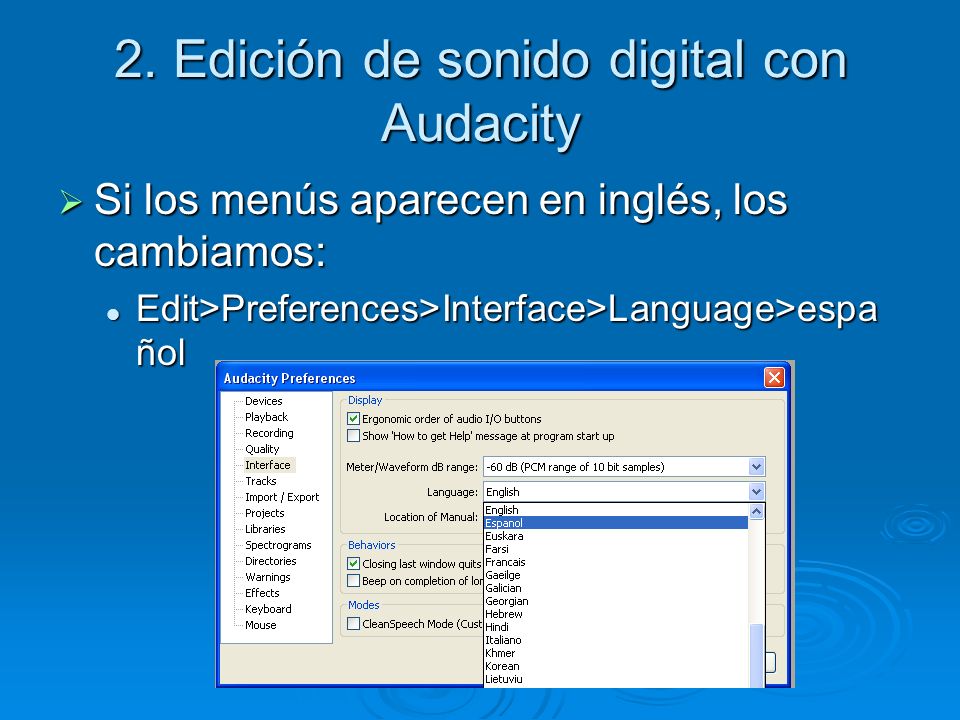Select Interface preferences category
Viewport: 960px width, 720px height.
[x=268, y=465]
